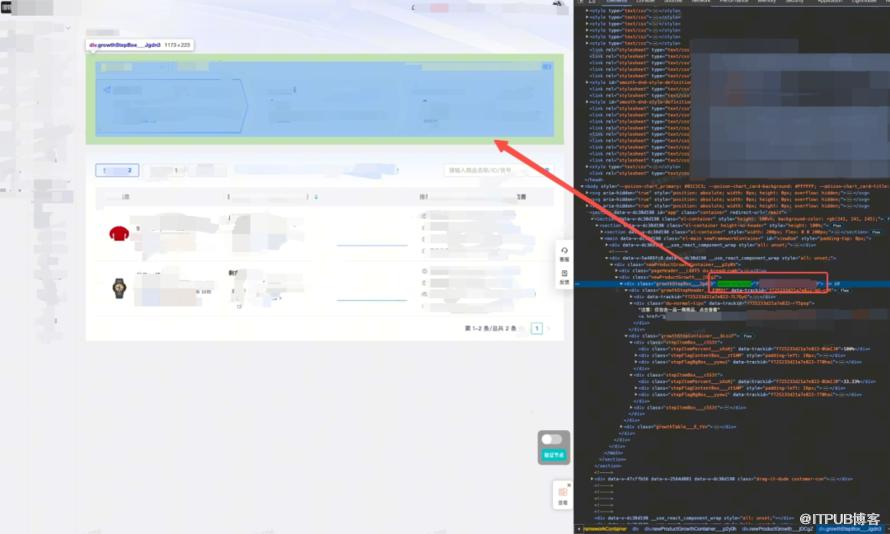
Task: Open the orange floating widget icon
Action: click(562, 495)
